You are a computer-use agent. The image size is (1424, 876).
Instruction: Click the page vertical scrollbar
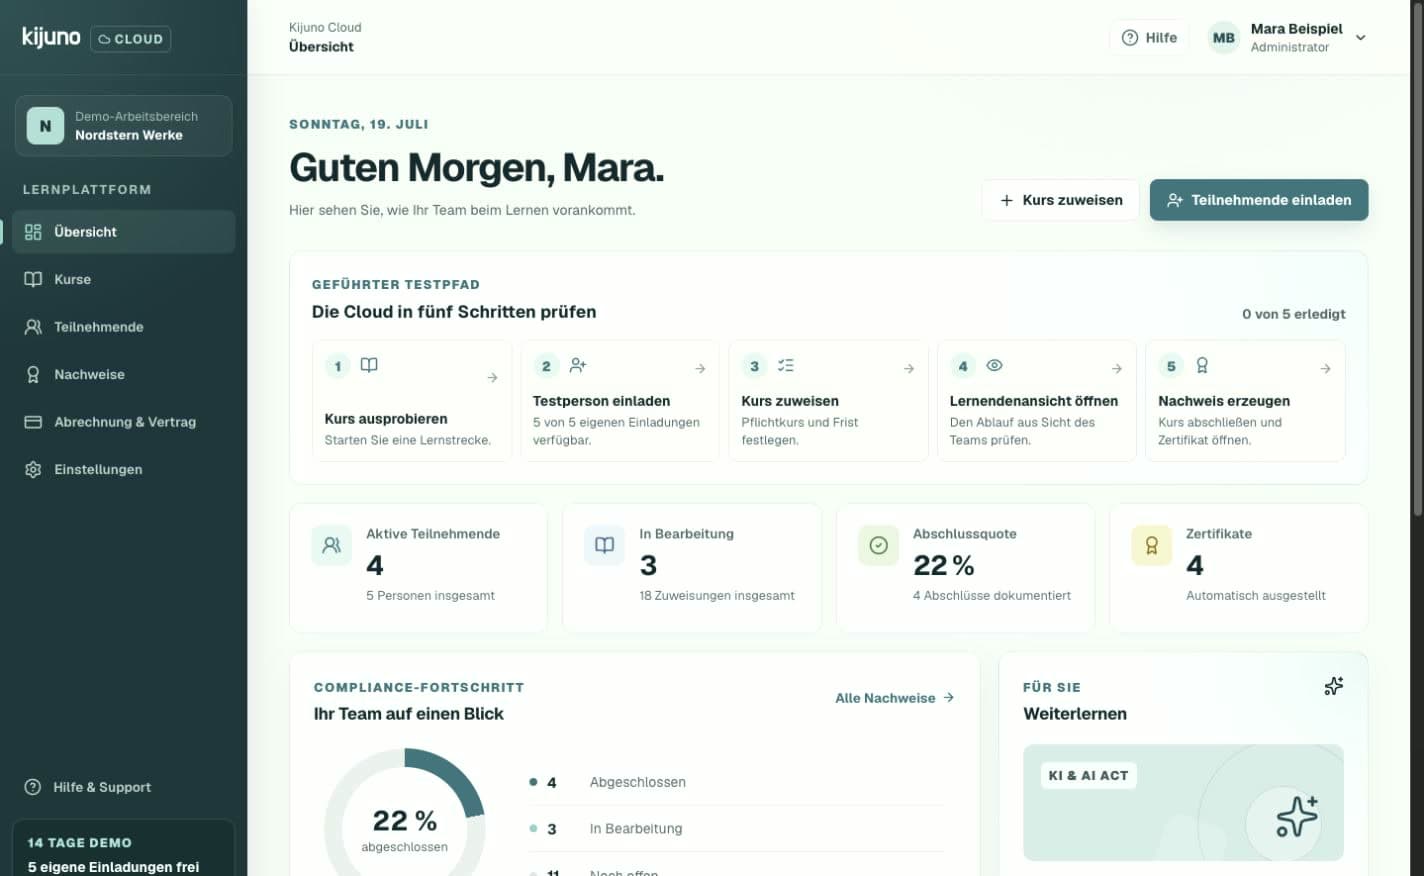click(1416, 260)
